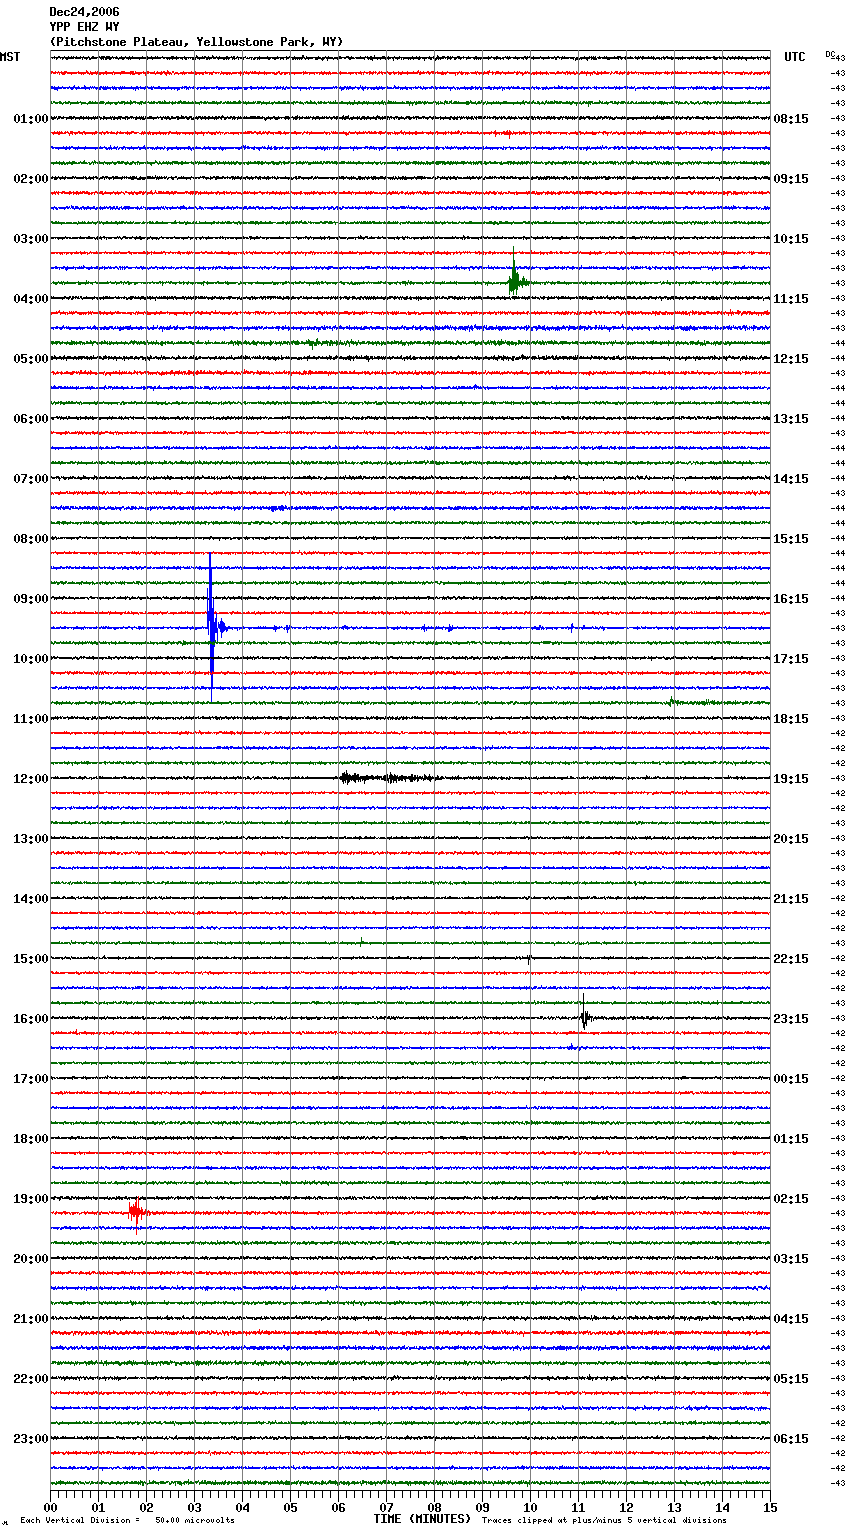Click the 16:00 MST time label
The width and height of the screenshot is (850, 1534).
coord(31,1019)
